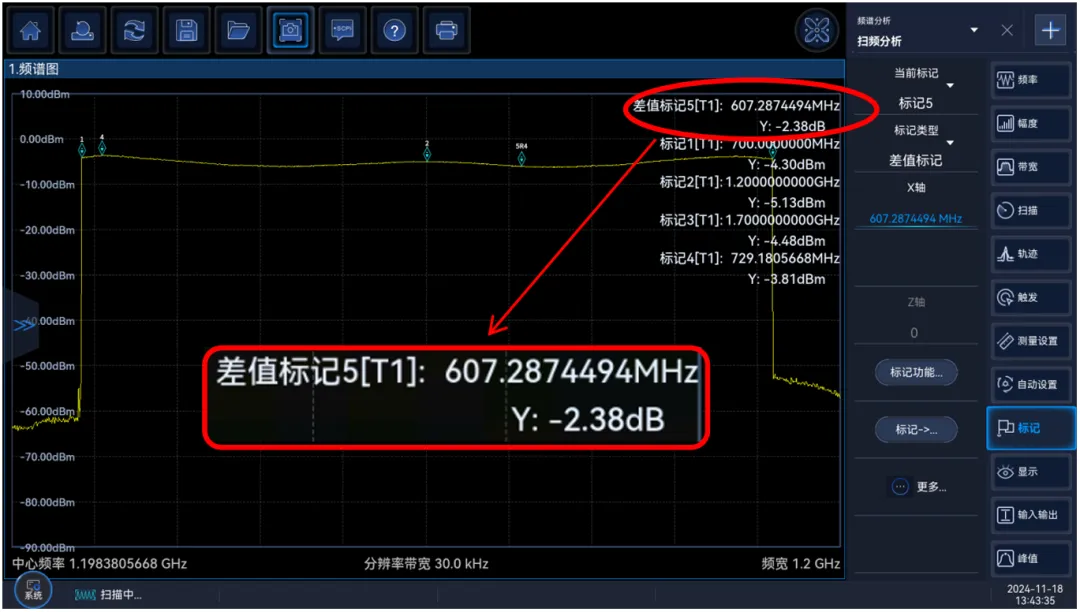Screen dimensions: 1080x612
Task: Click the refresh arrows toolbar icon
Action: coord(134,31)
